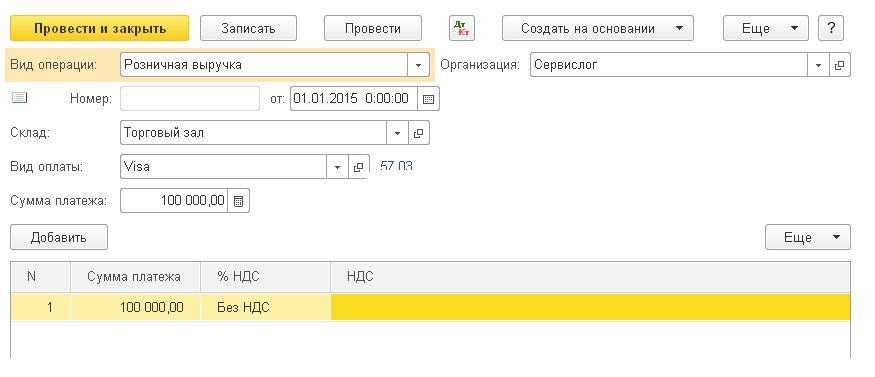Image resolution: width=875 pixels, height=377 pixels.
Task: Click the Сумма платежа input field
Action: click(x=174, y=201)
